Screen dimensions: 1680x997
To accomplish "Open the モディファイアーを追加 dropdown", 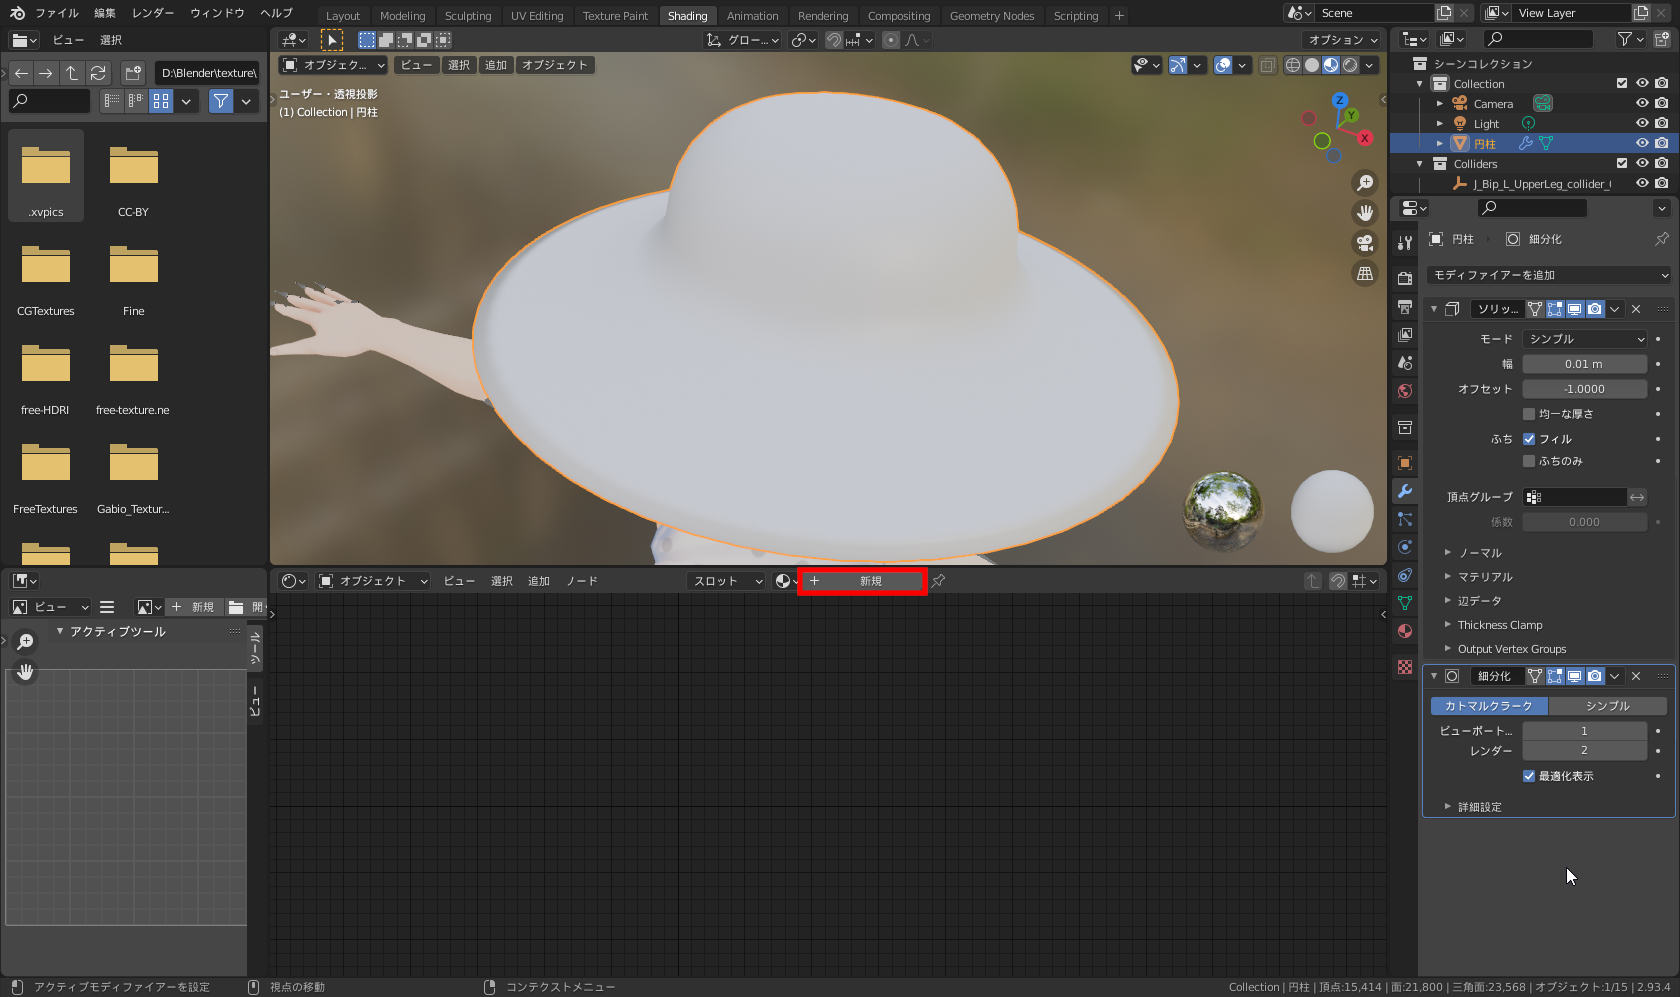I will [x=1549, y=275].
